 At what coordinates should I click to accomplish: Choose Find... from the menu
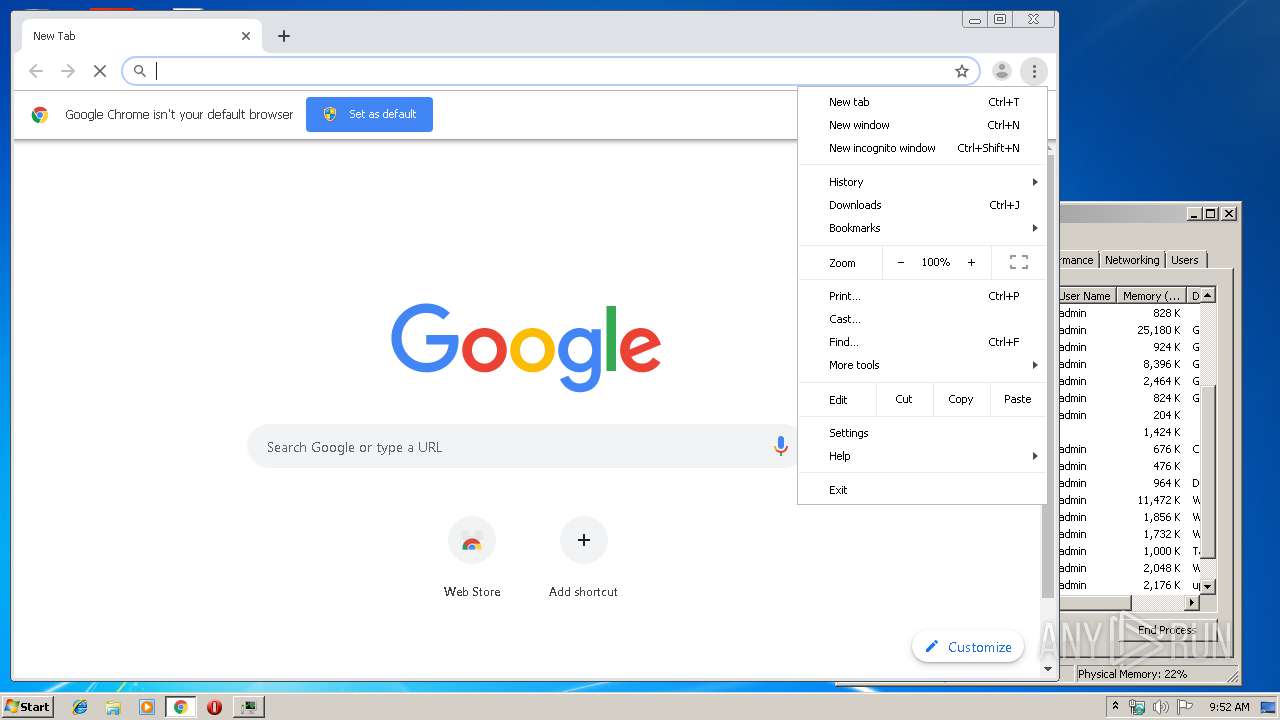tap(922, 342)
